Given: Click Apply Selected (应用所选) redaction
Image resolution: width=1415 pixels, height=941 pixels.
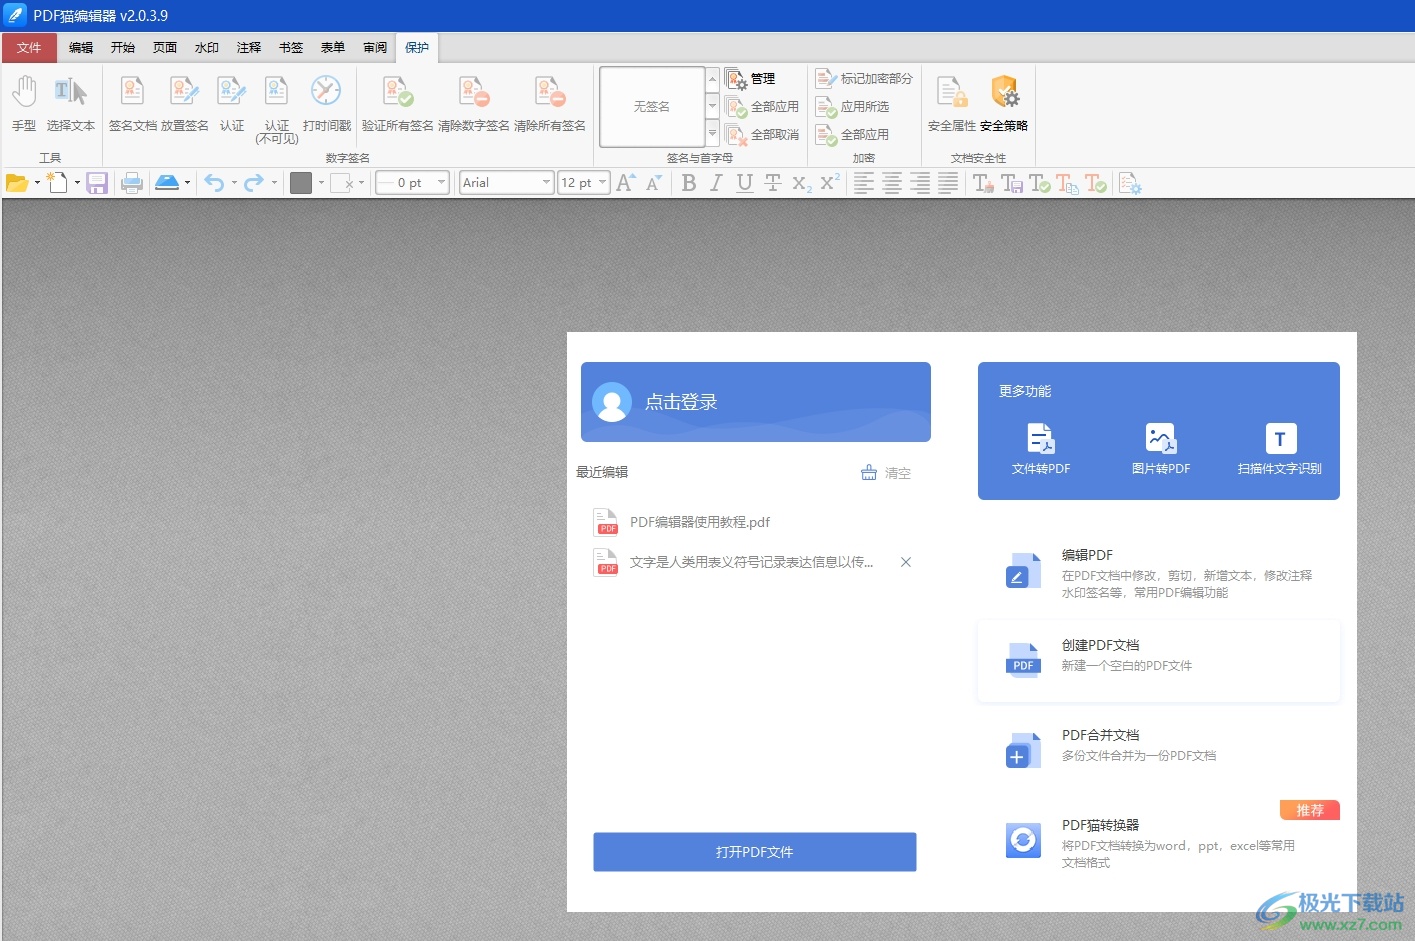Looking at the screenshot, I should (x=852, y=106).
